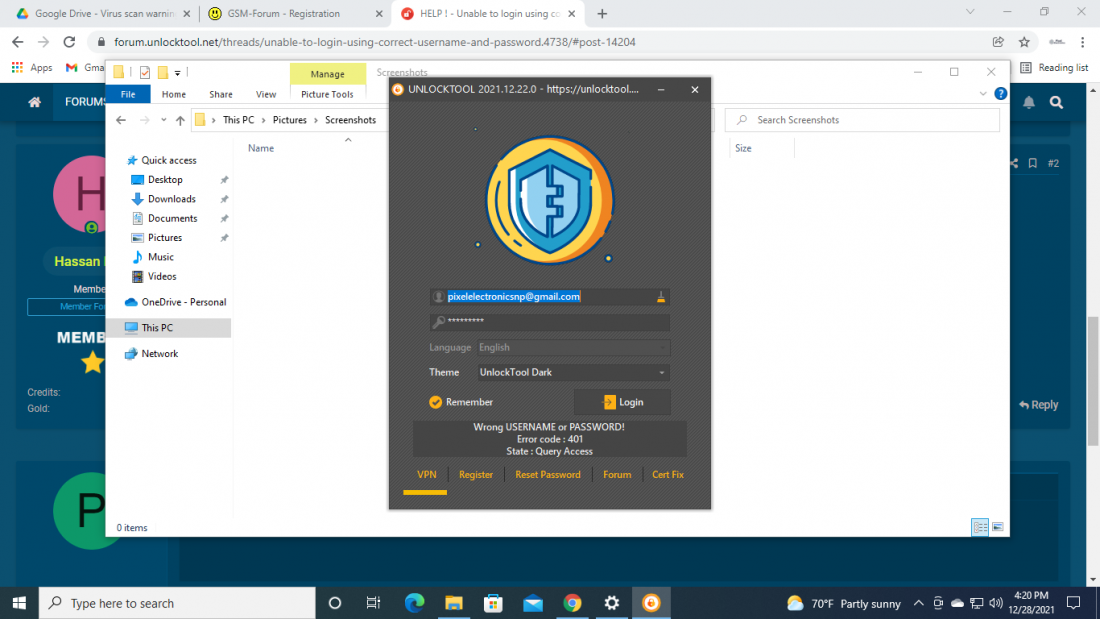
Task: Select Desktop in Explorer sidebar
Action: click(x=165, y=180)
